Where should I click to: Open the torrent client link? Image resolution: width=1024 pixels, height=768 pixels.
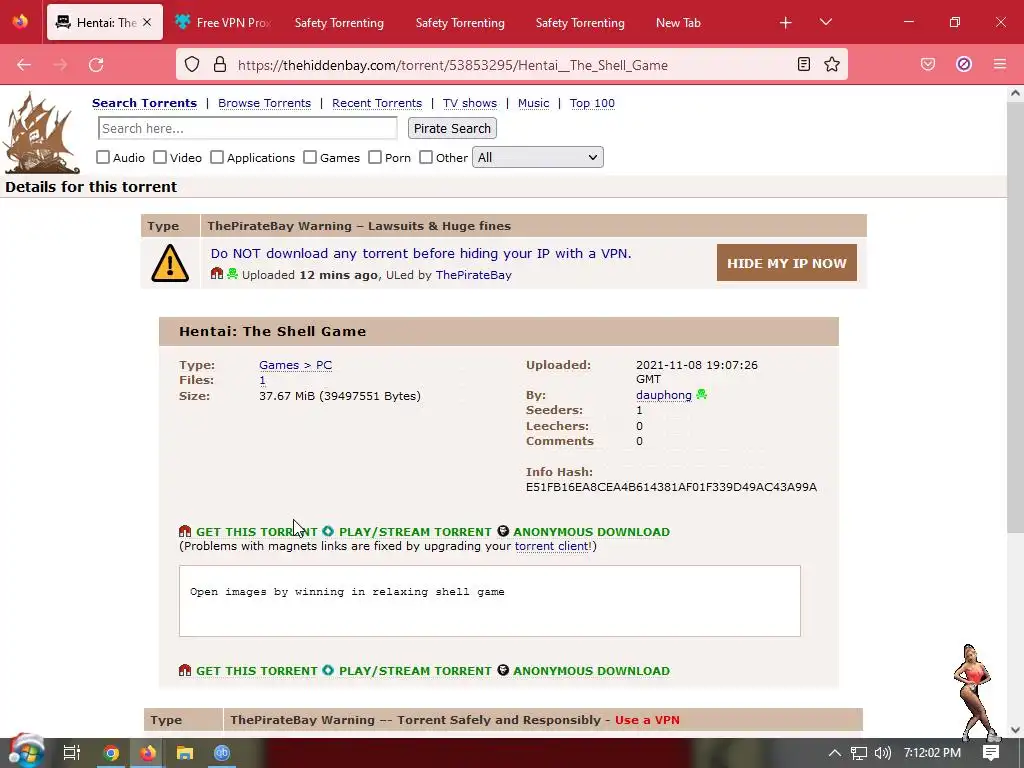pos(551,546)
